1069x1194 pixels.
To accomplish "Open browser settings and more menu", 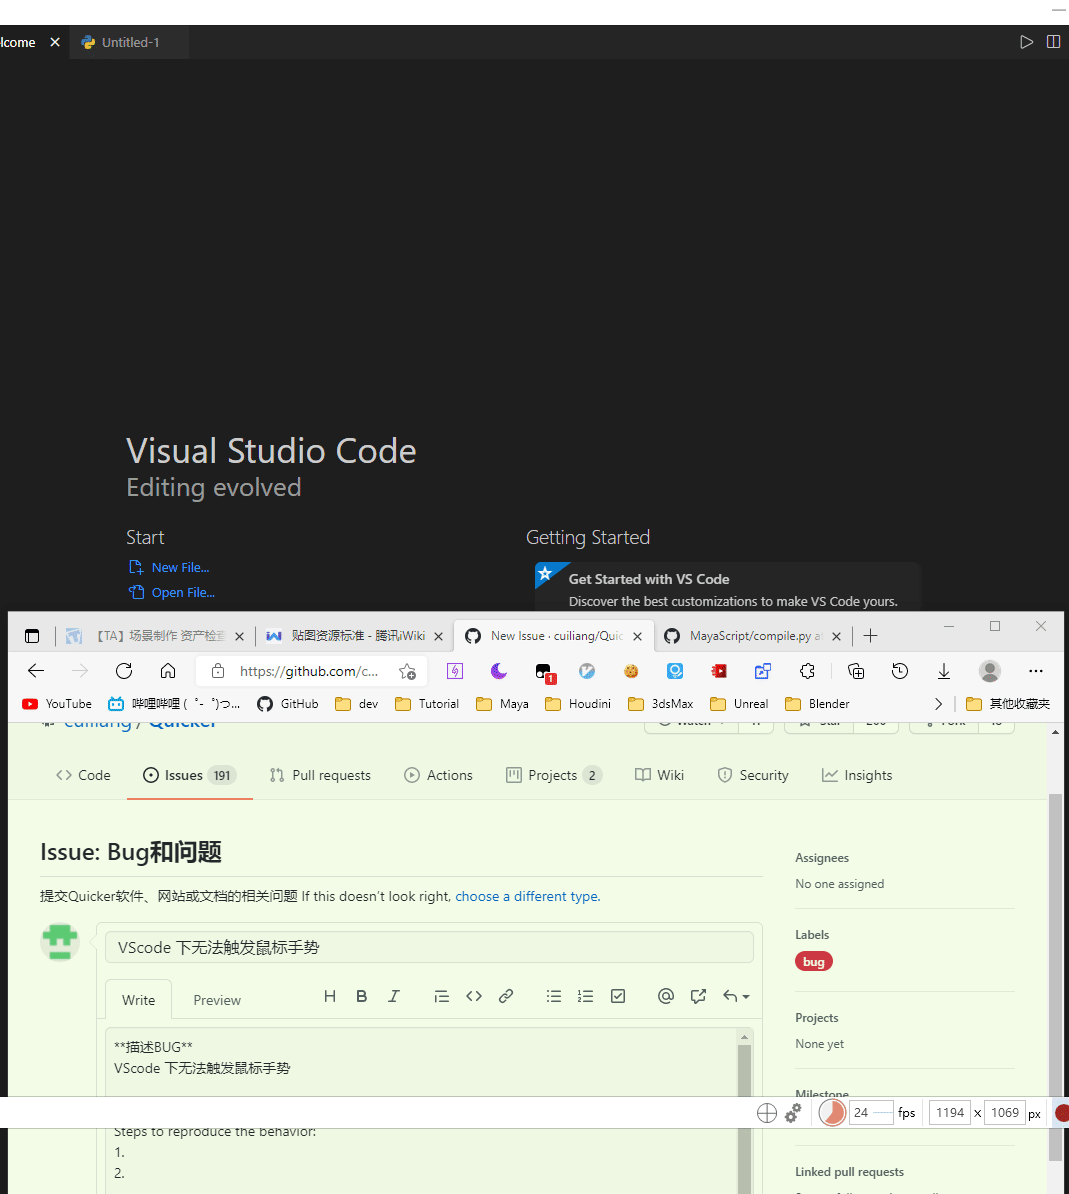I will tap(1035, 671).
